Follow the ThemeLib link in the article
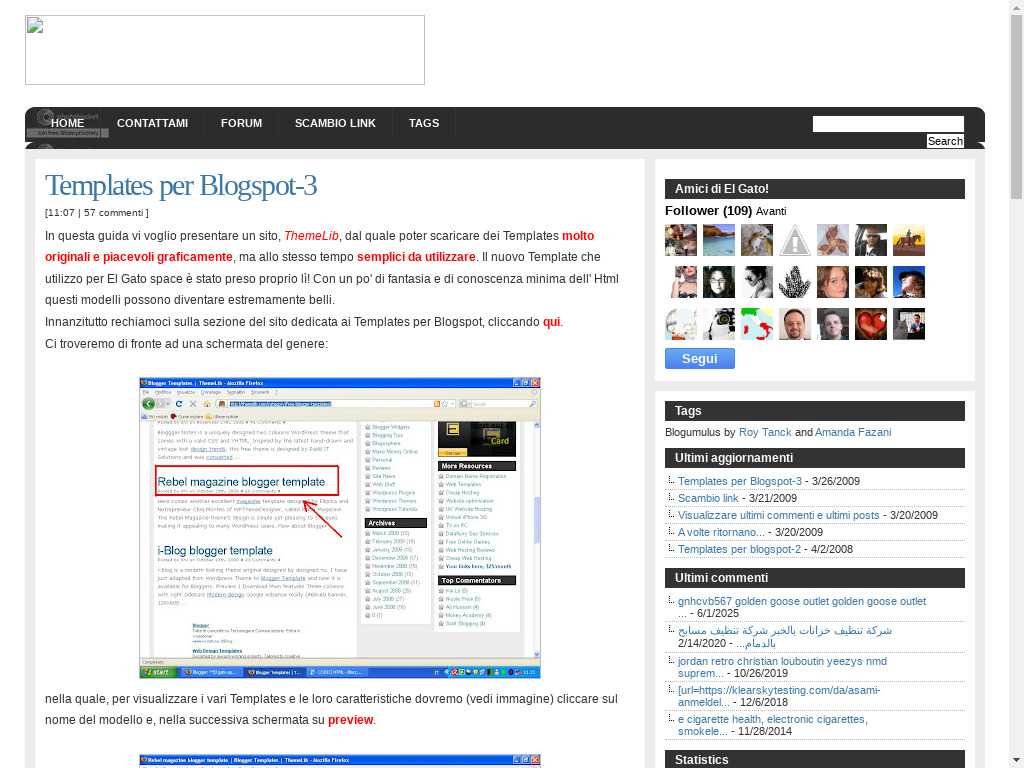This screenshot has width=1024, height=768. [310, 236]
